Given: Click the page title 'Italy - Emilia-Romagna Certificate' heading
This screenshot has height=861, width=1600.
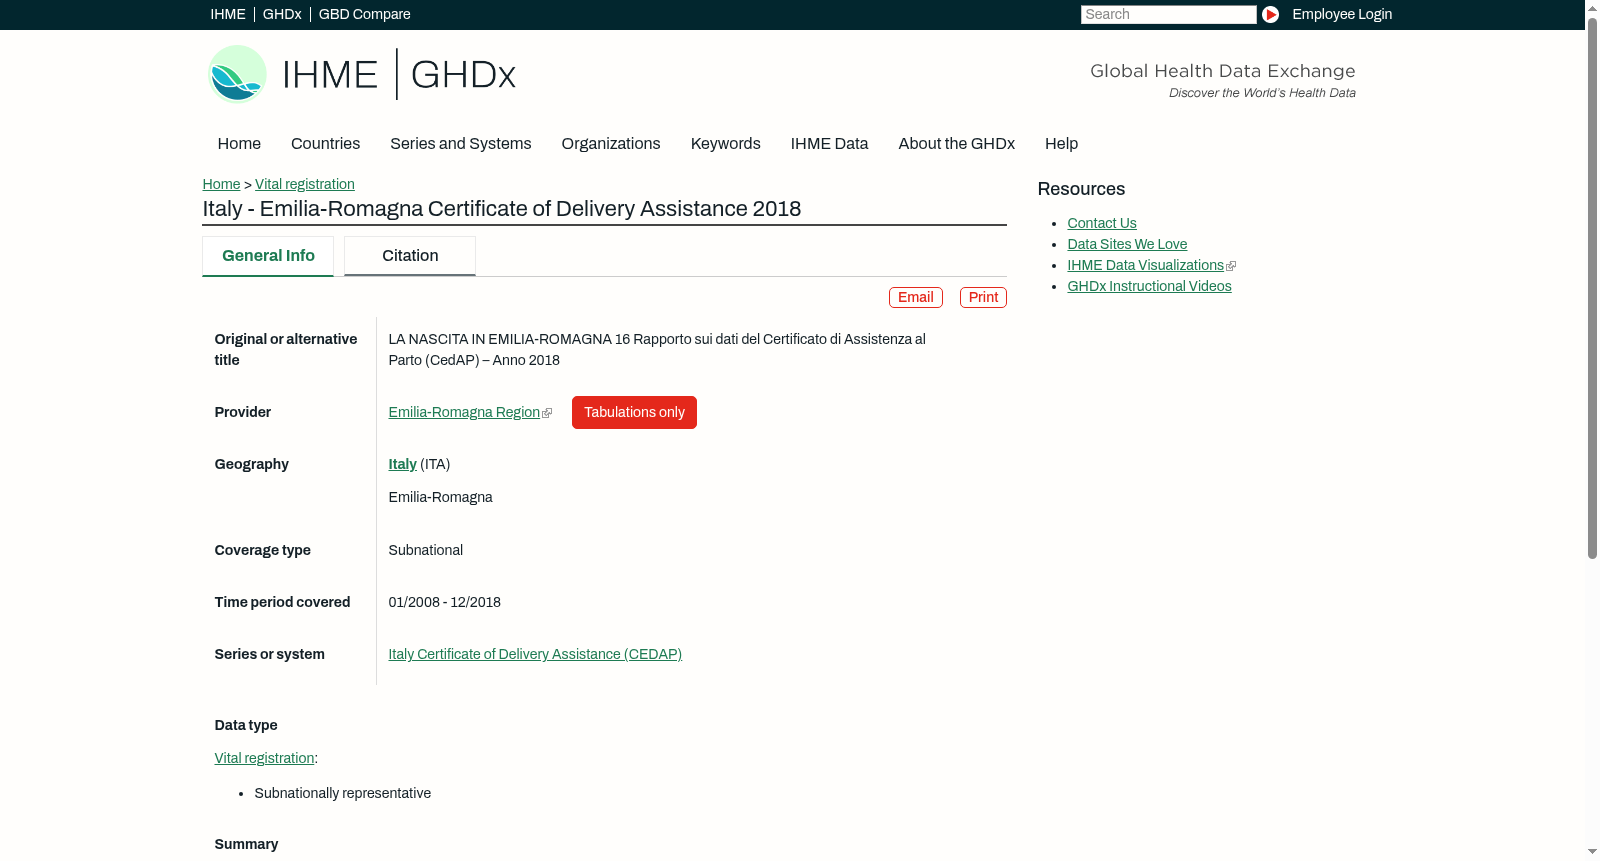Looking at the screenshot, I should 502,209.
